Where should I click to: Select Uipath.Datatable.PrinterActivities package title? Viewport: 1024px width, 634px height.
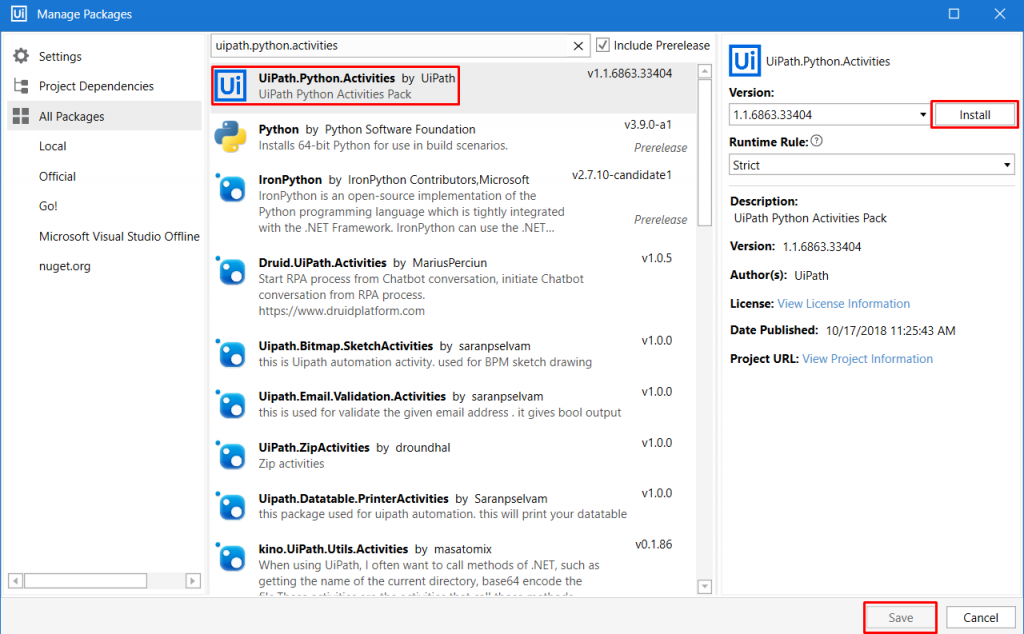[x=353, y=498]
